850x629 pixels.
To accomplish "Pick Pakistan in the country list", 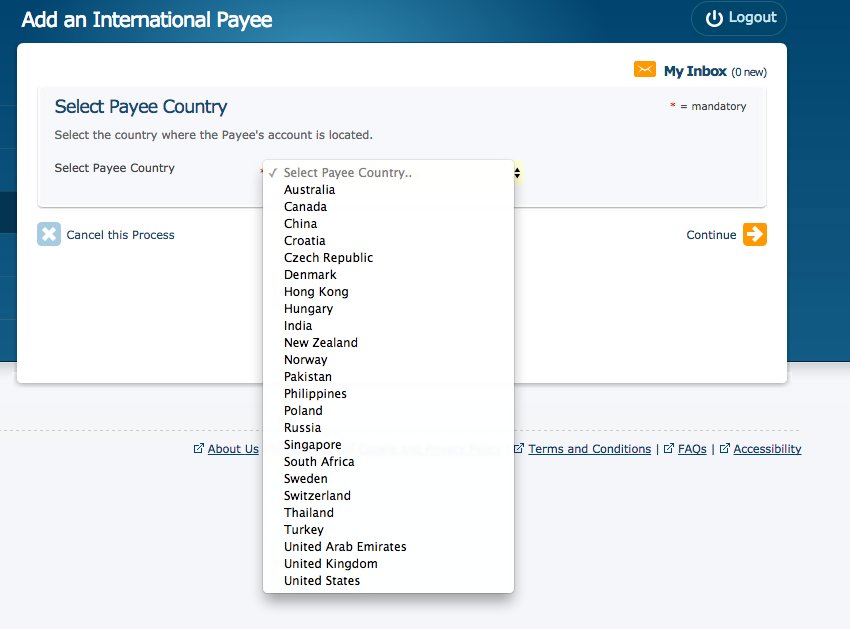I will [x=388, y=376].
